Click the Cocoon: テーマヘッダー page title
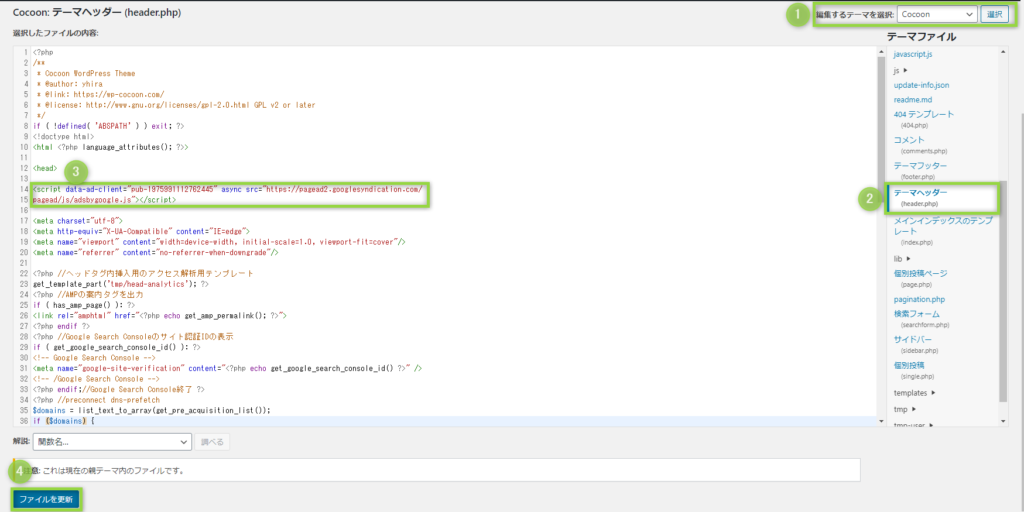The width and height of the screenshot is (1024, 512). click(97, 12)
